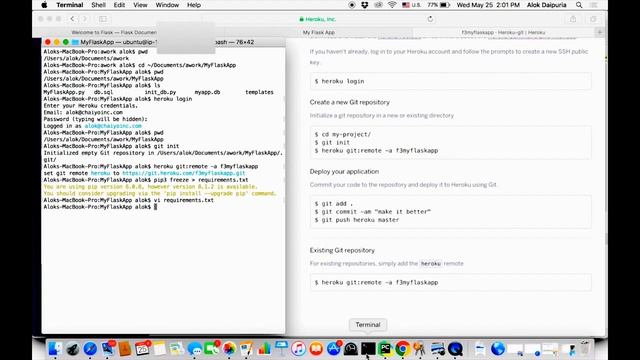Open Launchpad rocket icon in Dock
This screenshot has width=640, height=360.
pos(73,349)
